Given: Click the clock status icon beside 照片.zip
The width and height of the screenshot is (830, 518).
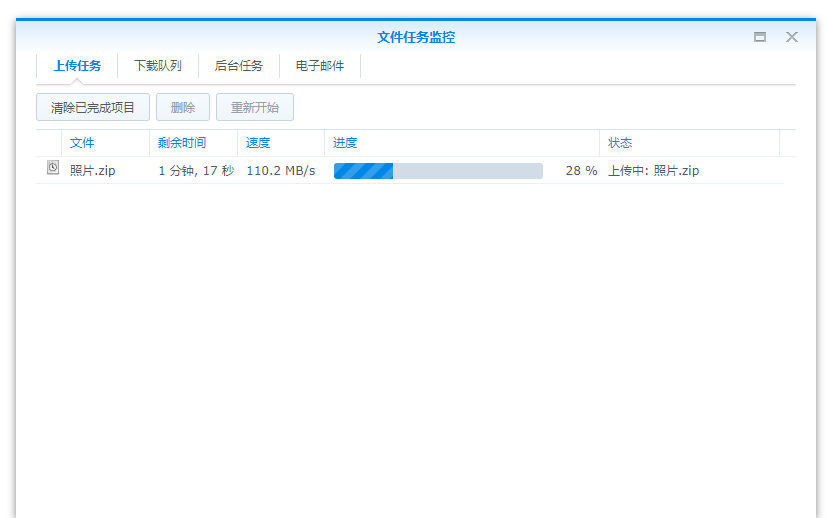Looking at the screenshot, I should (53, 168).
